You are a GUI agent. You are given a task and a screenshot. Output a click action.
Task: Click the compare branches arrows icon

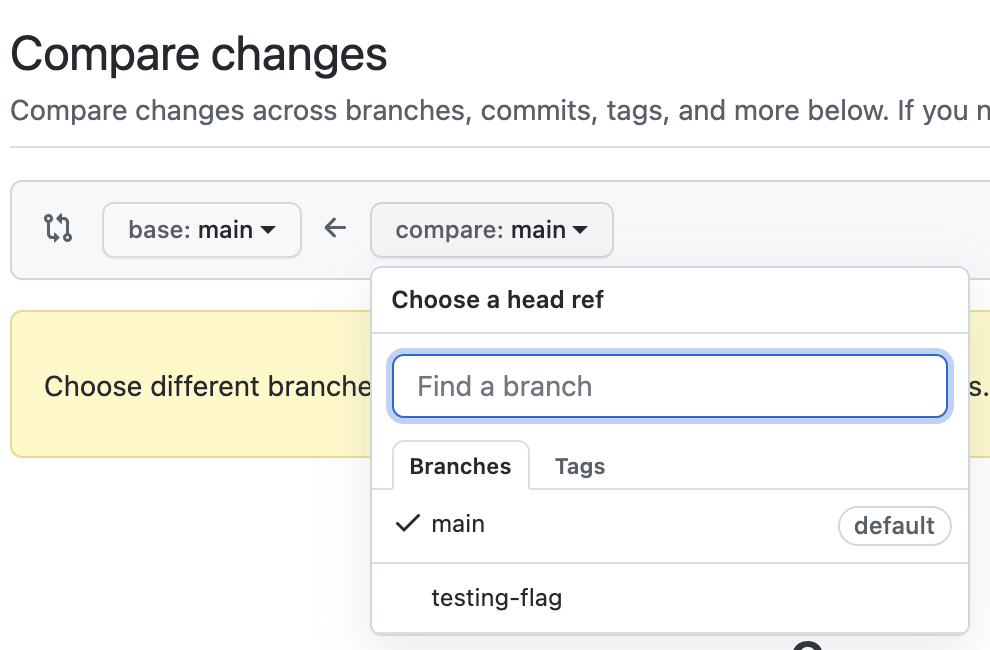[58, 229]
